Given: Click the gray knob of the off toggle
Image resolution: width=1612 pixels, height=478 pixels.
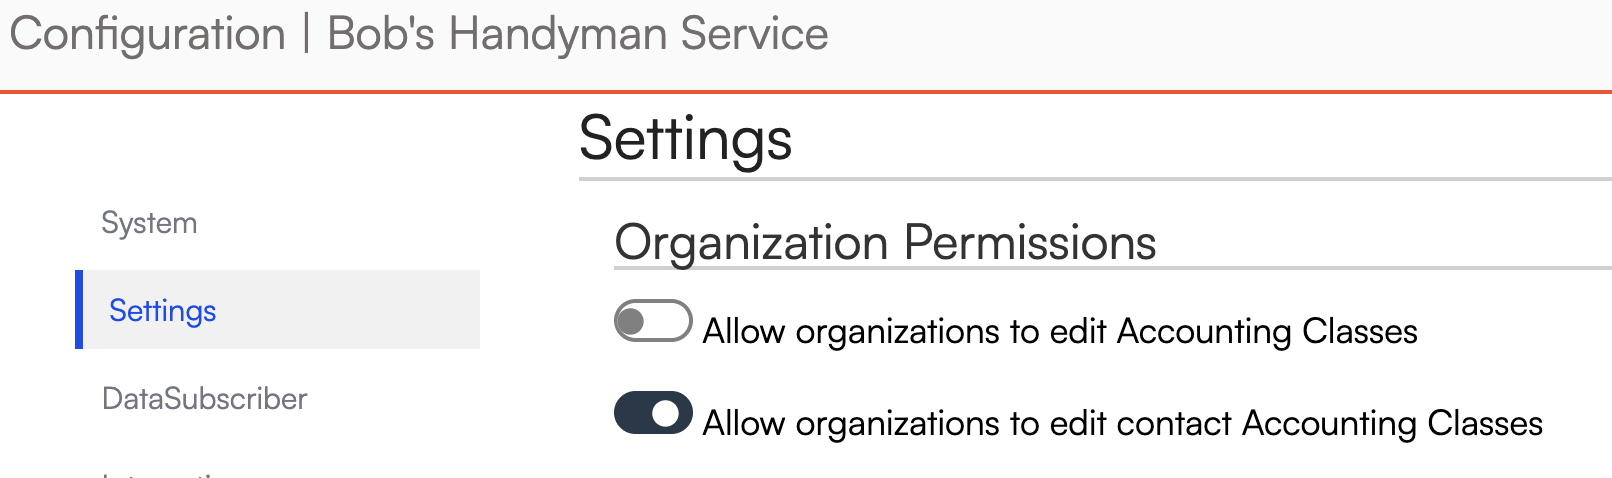Looking at the screenshot, I should [x=632, y=322].
